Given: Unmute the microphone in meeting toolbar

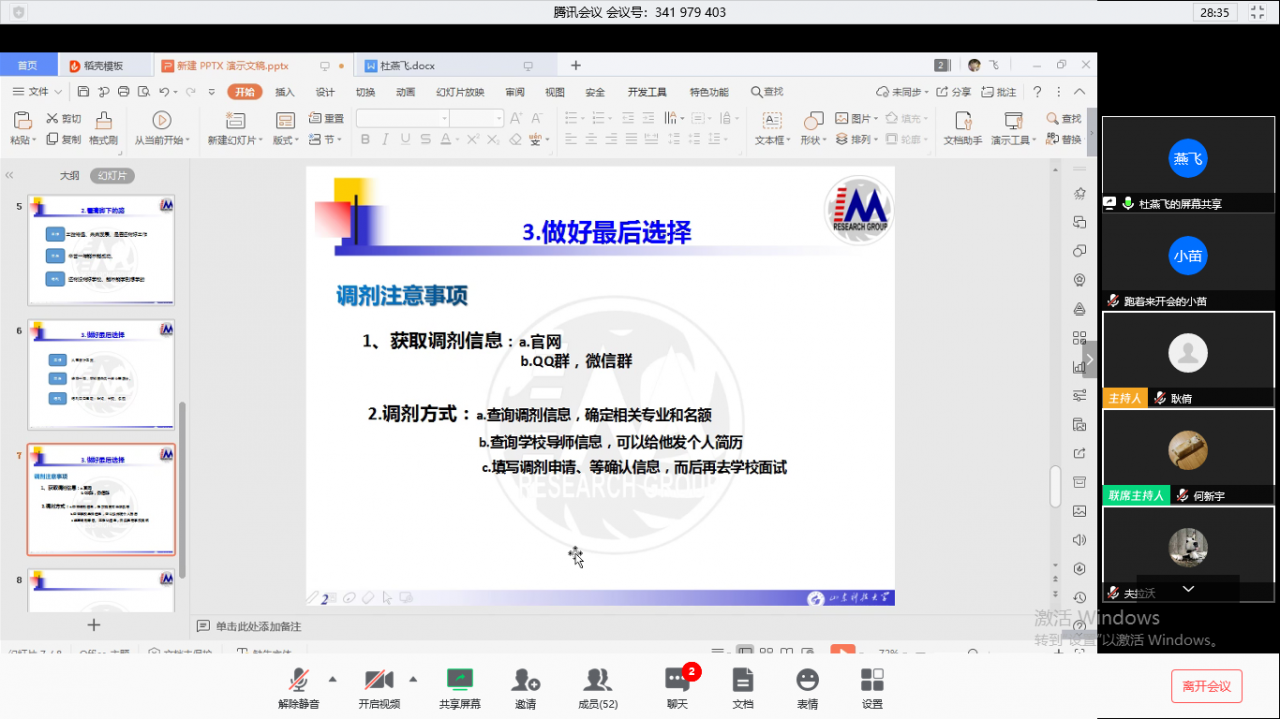Looking at the screenshot, I should click(x=299, y=688).
